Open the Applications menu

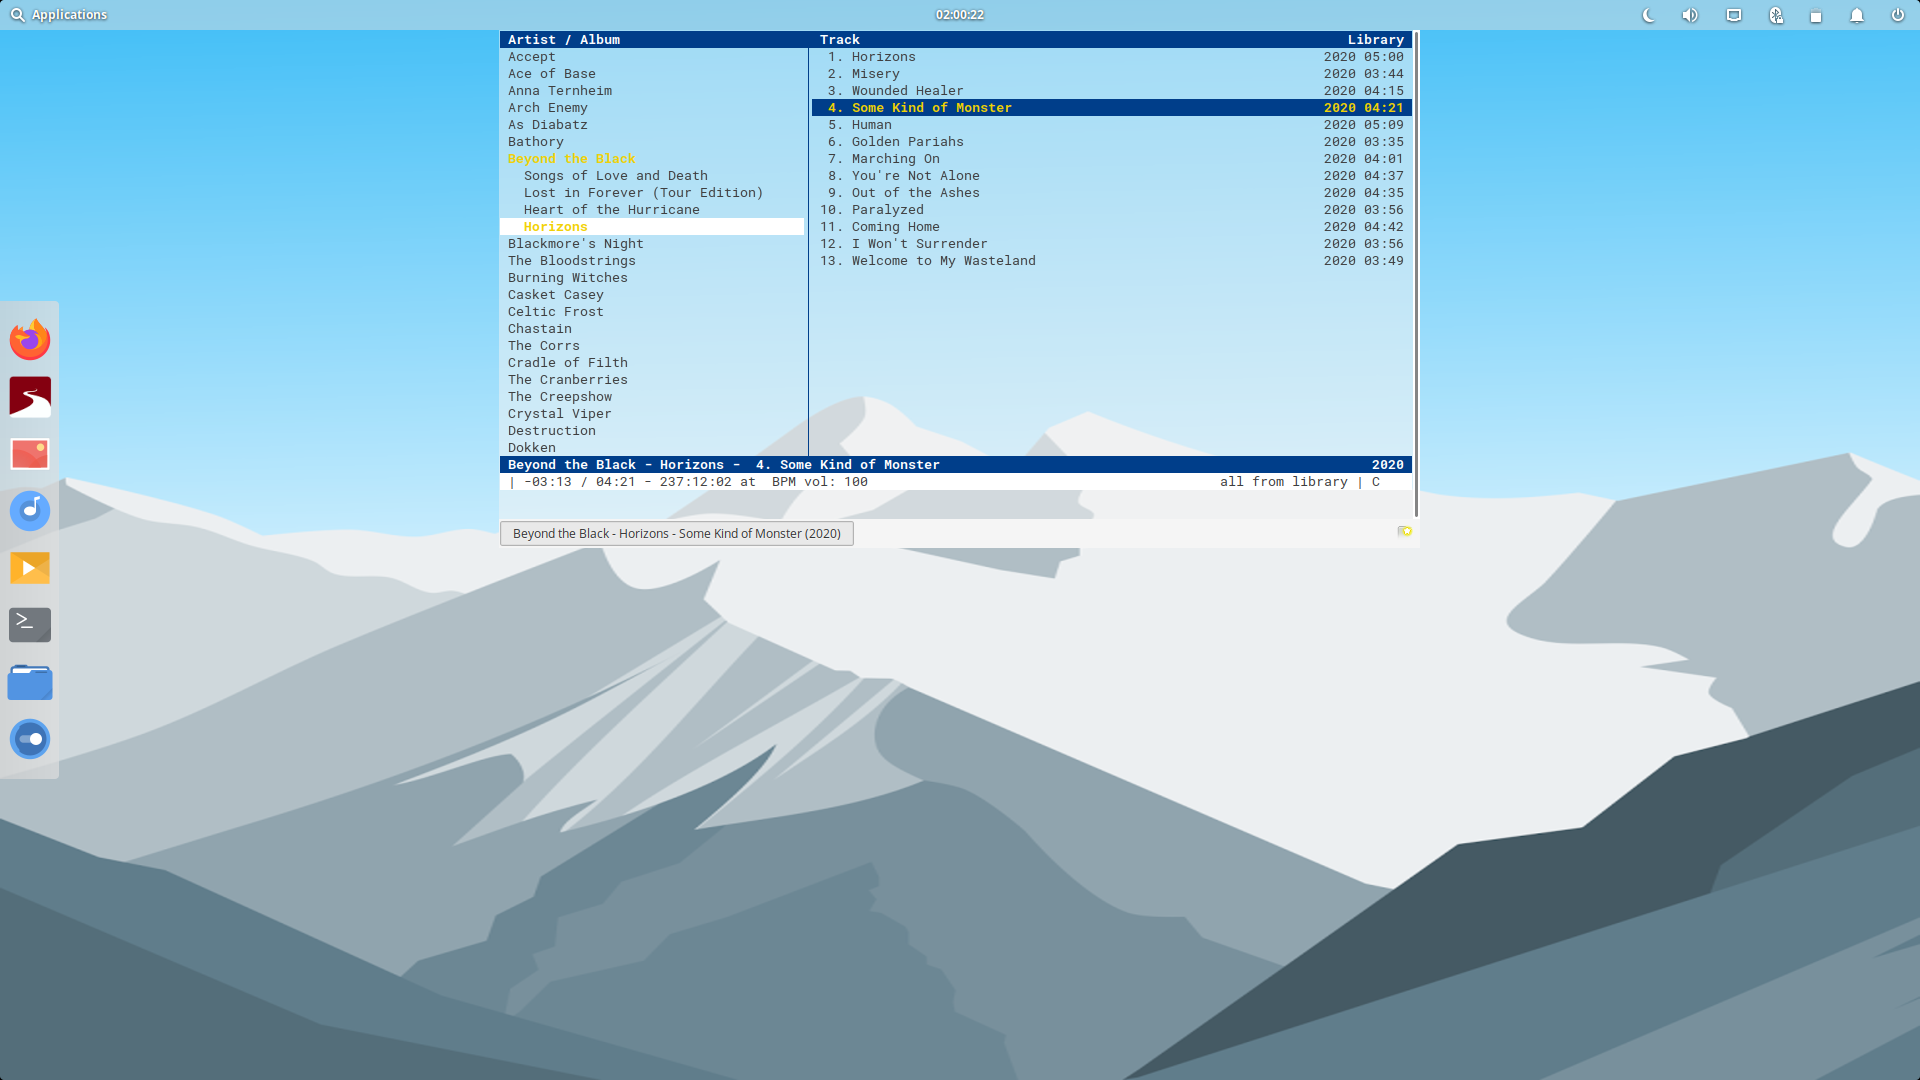click(59, 15)
